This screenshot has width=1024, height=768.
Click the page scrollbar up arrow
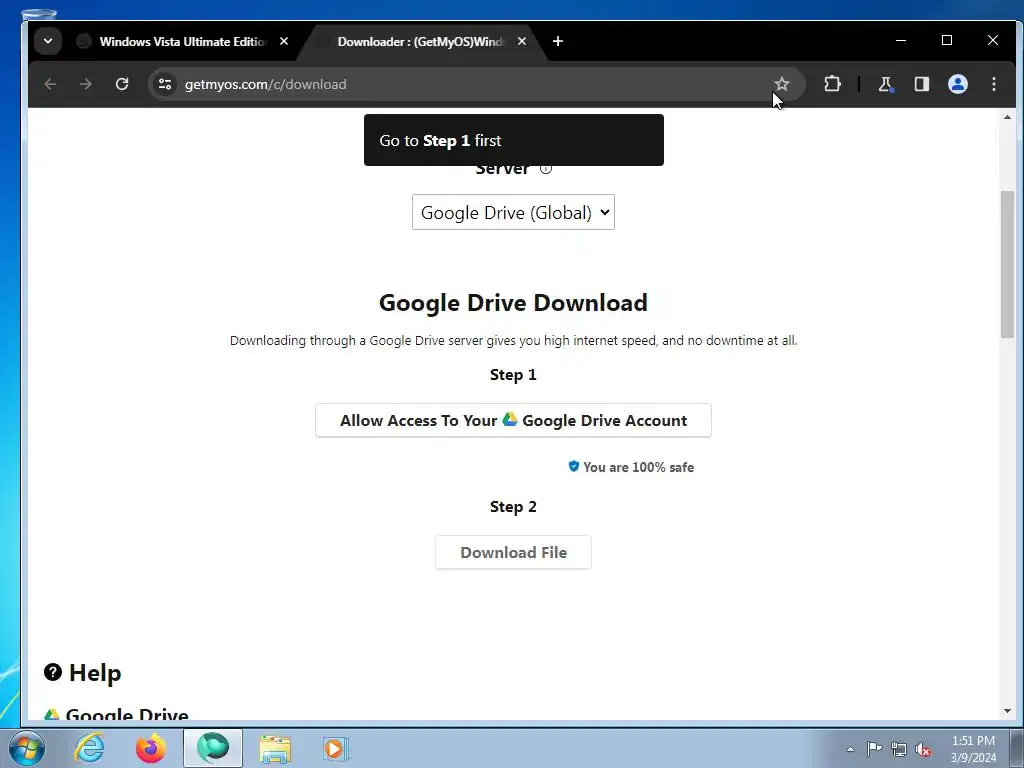1007,118
